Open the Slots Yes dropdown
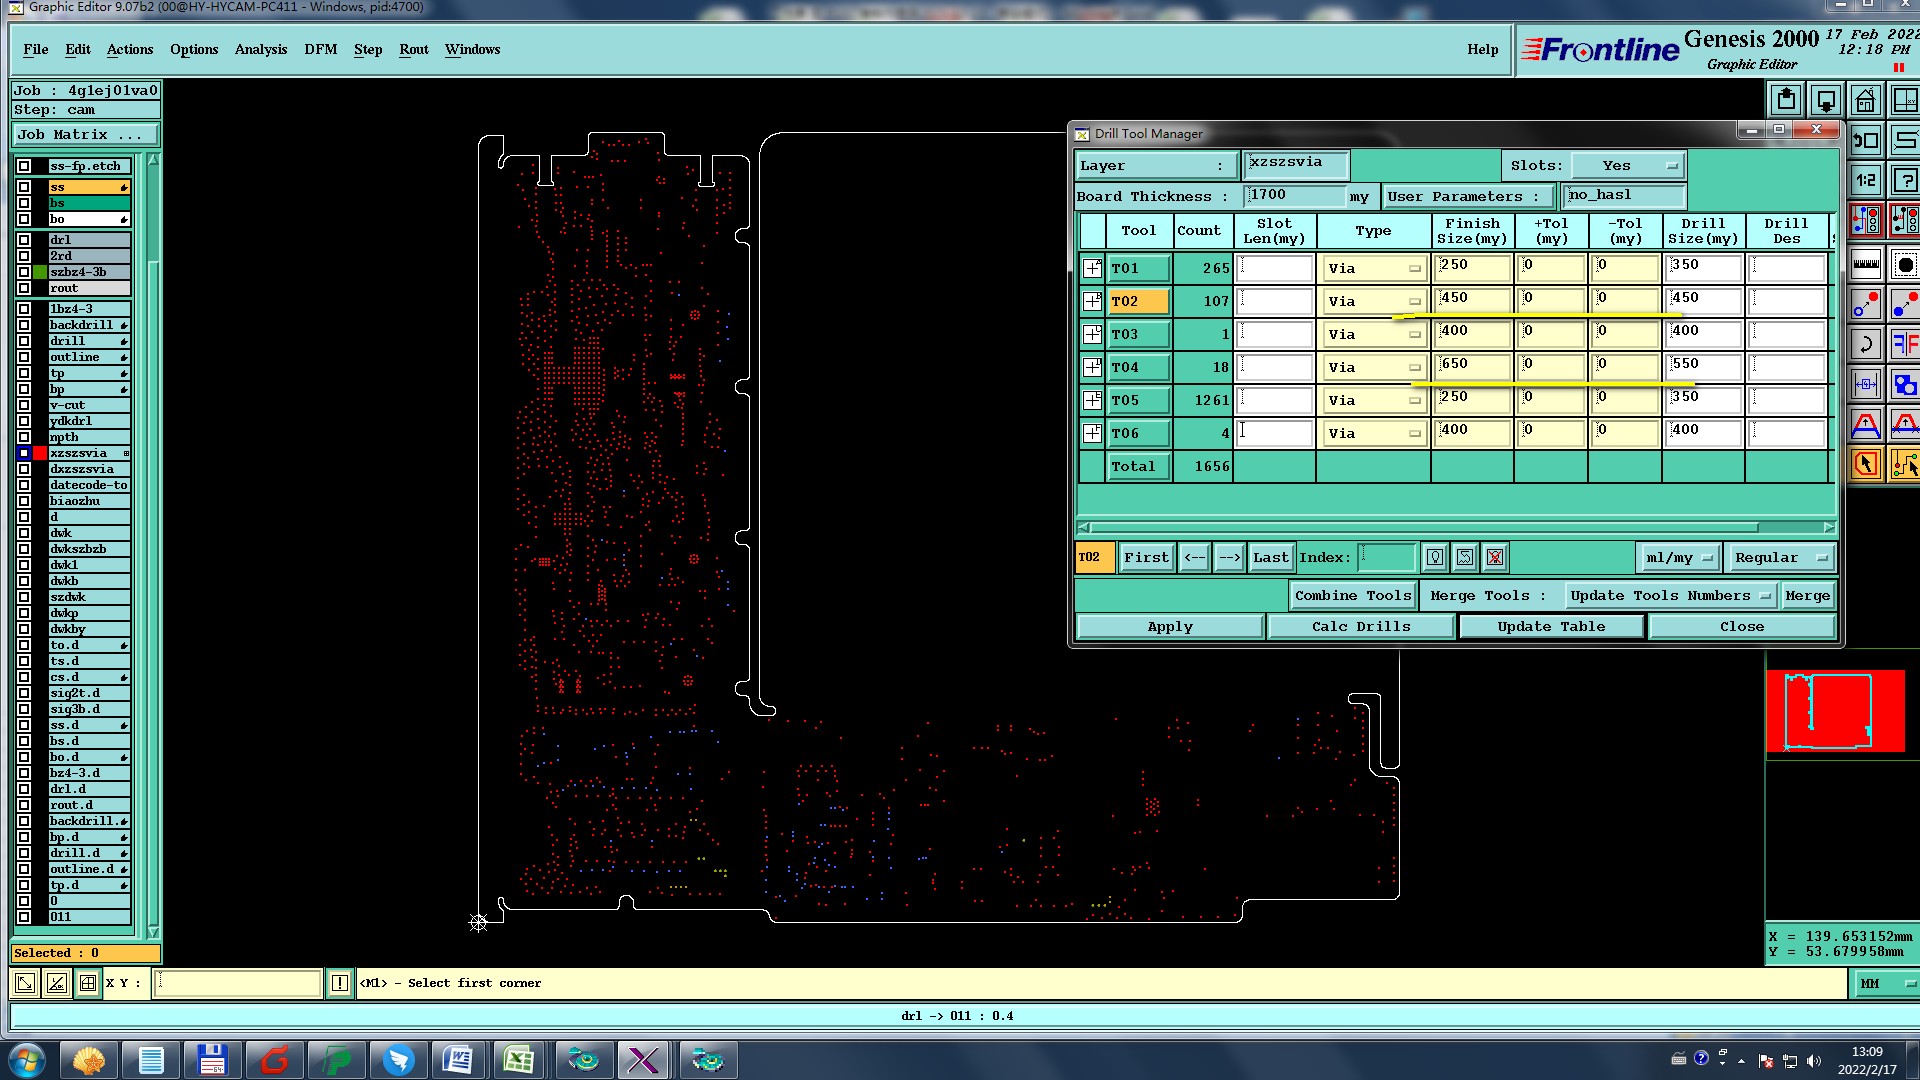The width and height of the screenshot is (1920, 1080). pos(1627,166)
